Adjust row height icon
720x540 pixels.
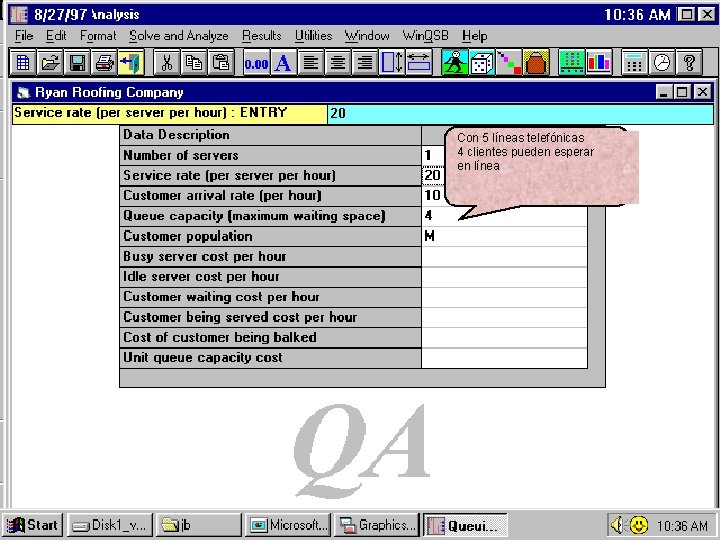[x=392, y=62]
